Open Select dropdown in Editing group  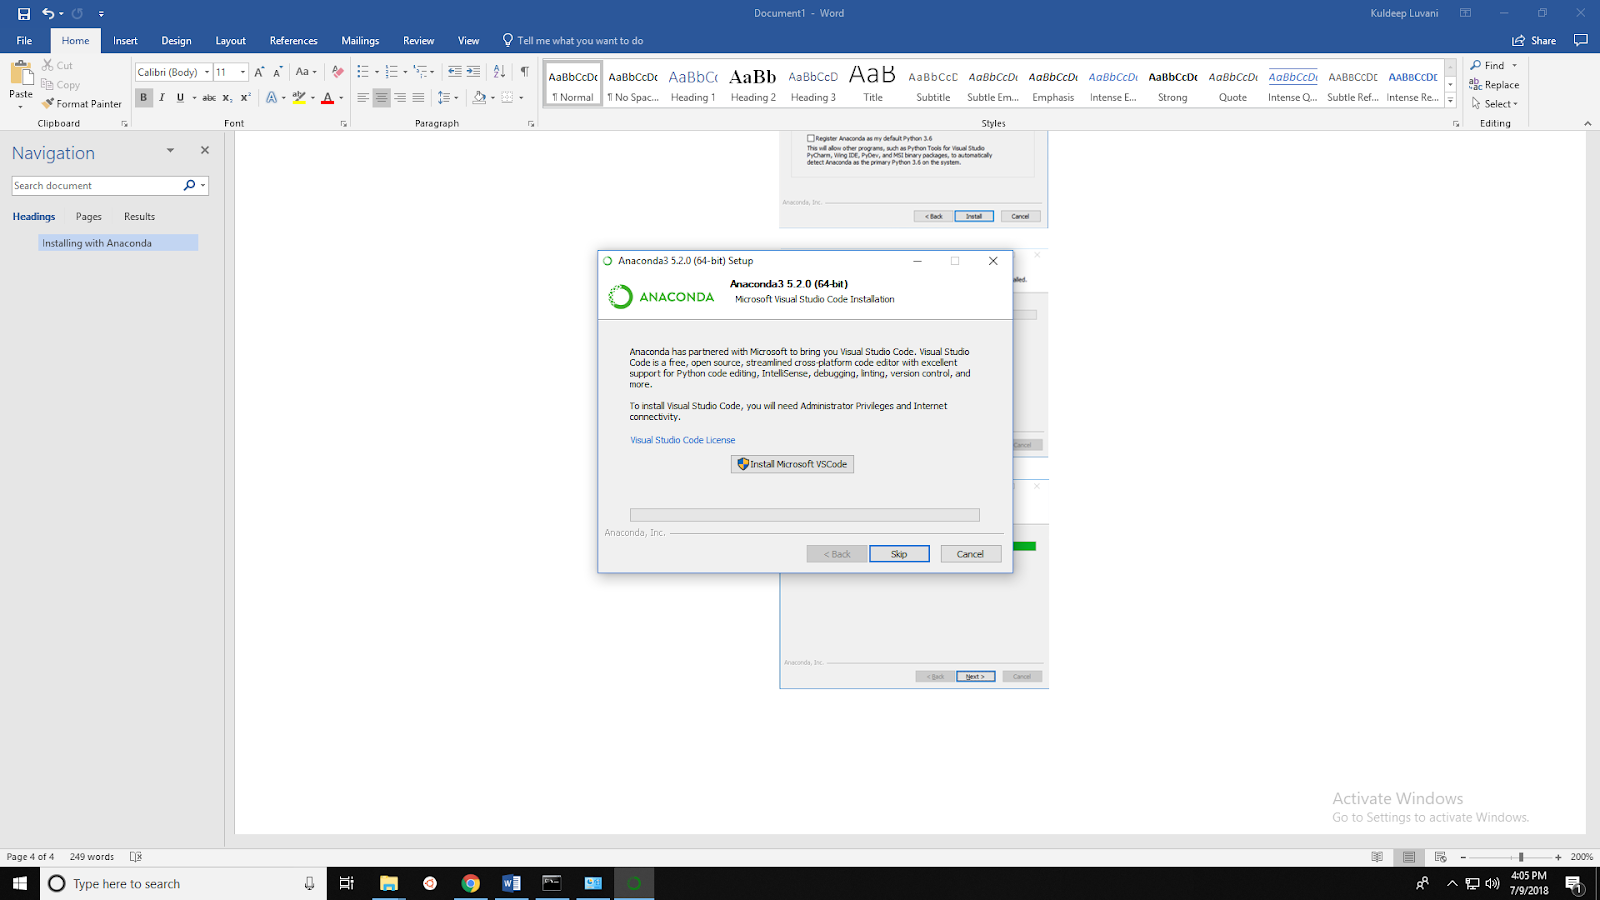click(1495, 104)
